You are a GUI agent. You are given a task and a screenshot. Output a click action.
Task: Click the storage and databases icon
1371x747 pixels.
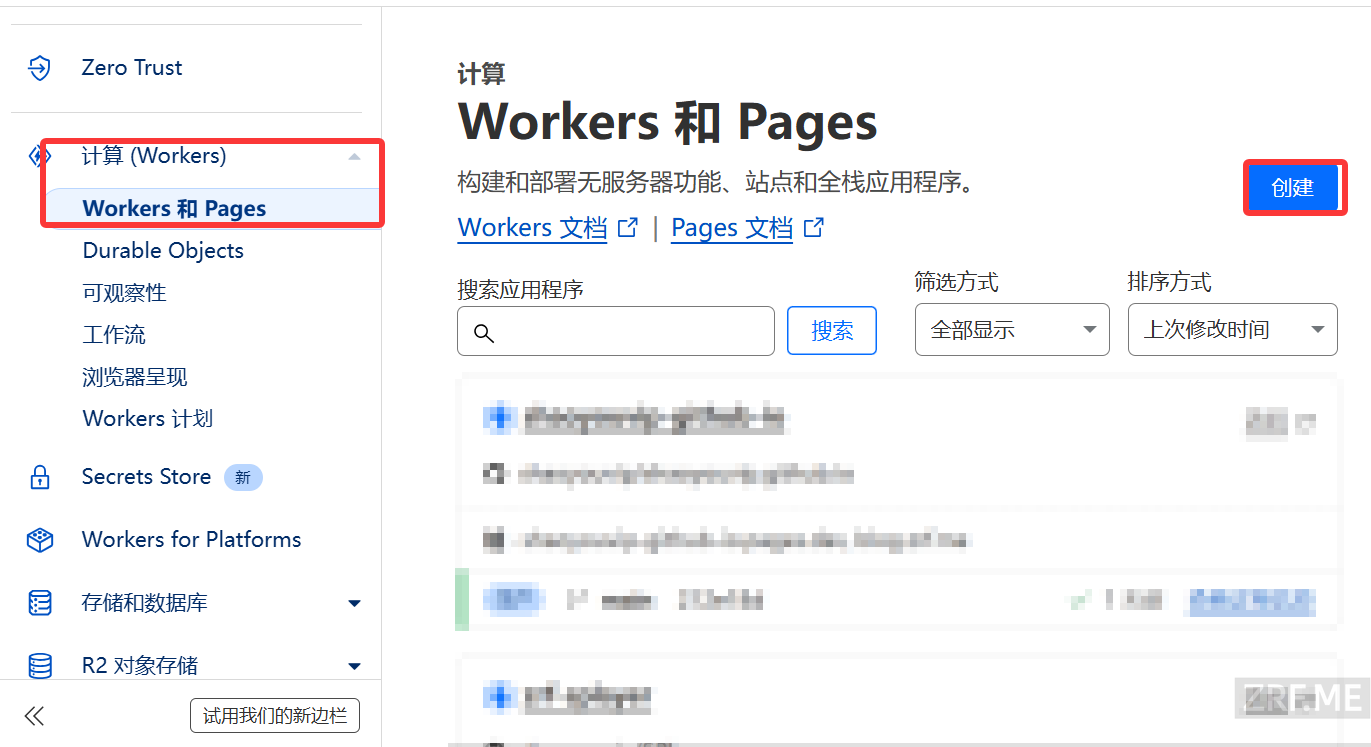[x=39, y=603]
